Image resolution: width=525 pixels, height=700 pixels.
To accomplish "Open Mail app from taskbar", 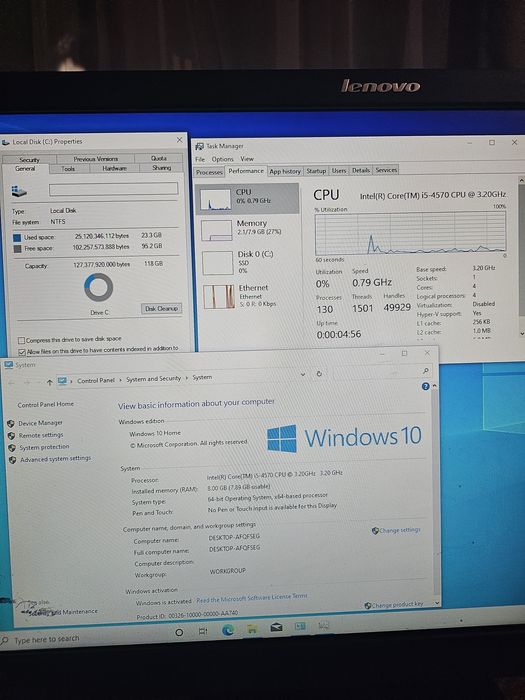I will [x=276, y=628].
